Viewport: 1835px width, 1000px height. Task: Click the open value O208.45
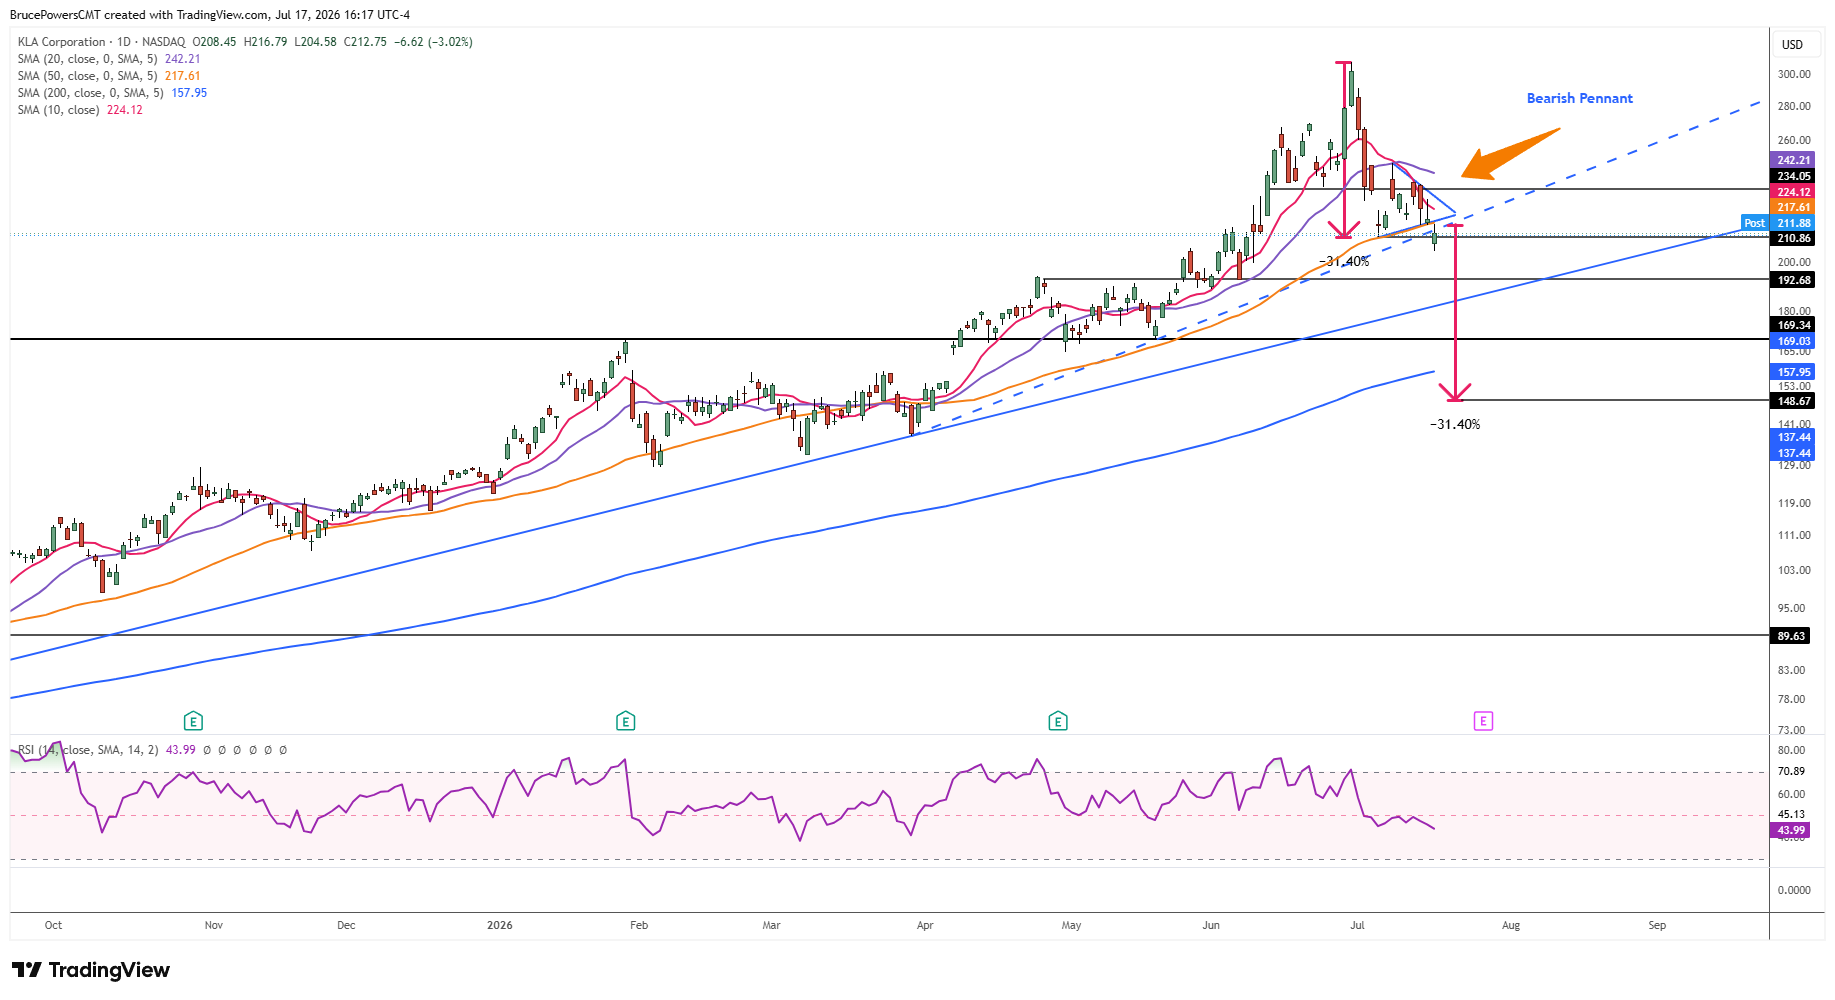(x=215, y=42)
